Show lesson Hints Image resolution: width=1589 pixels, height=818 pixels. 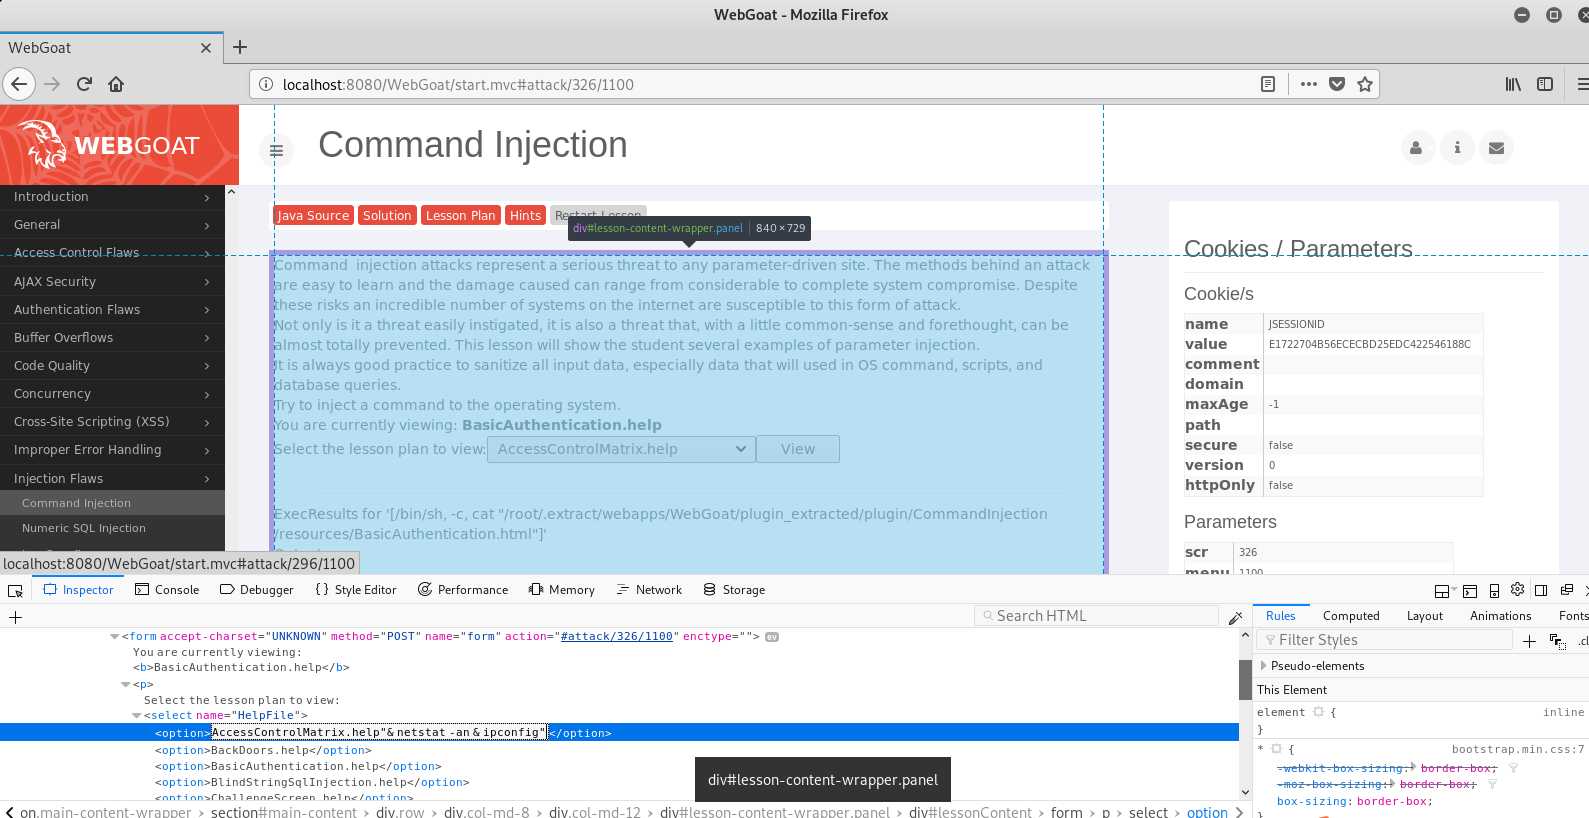(525, 215)
